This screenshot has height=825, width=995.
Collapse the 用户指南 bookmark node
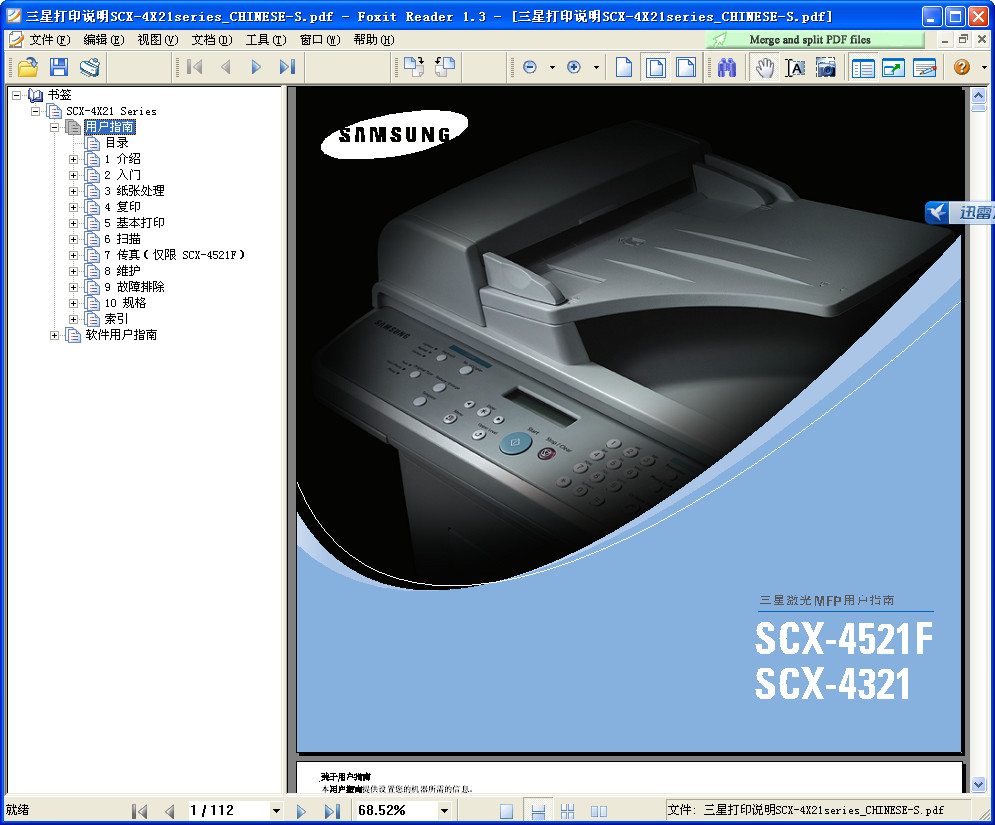55,127
